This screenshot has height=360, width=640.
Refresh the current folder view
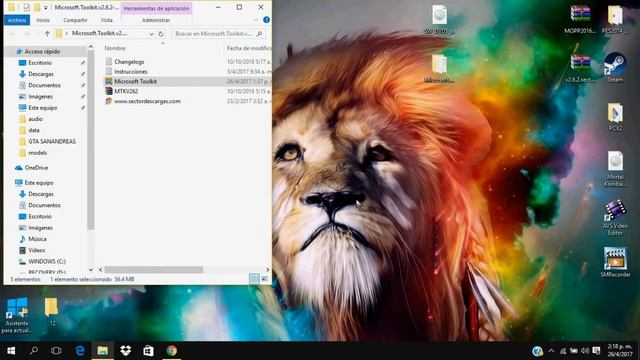pyautogui.click(x=161, y=34)
